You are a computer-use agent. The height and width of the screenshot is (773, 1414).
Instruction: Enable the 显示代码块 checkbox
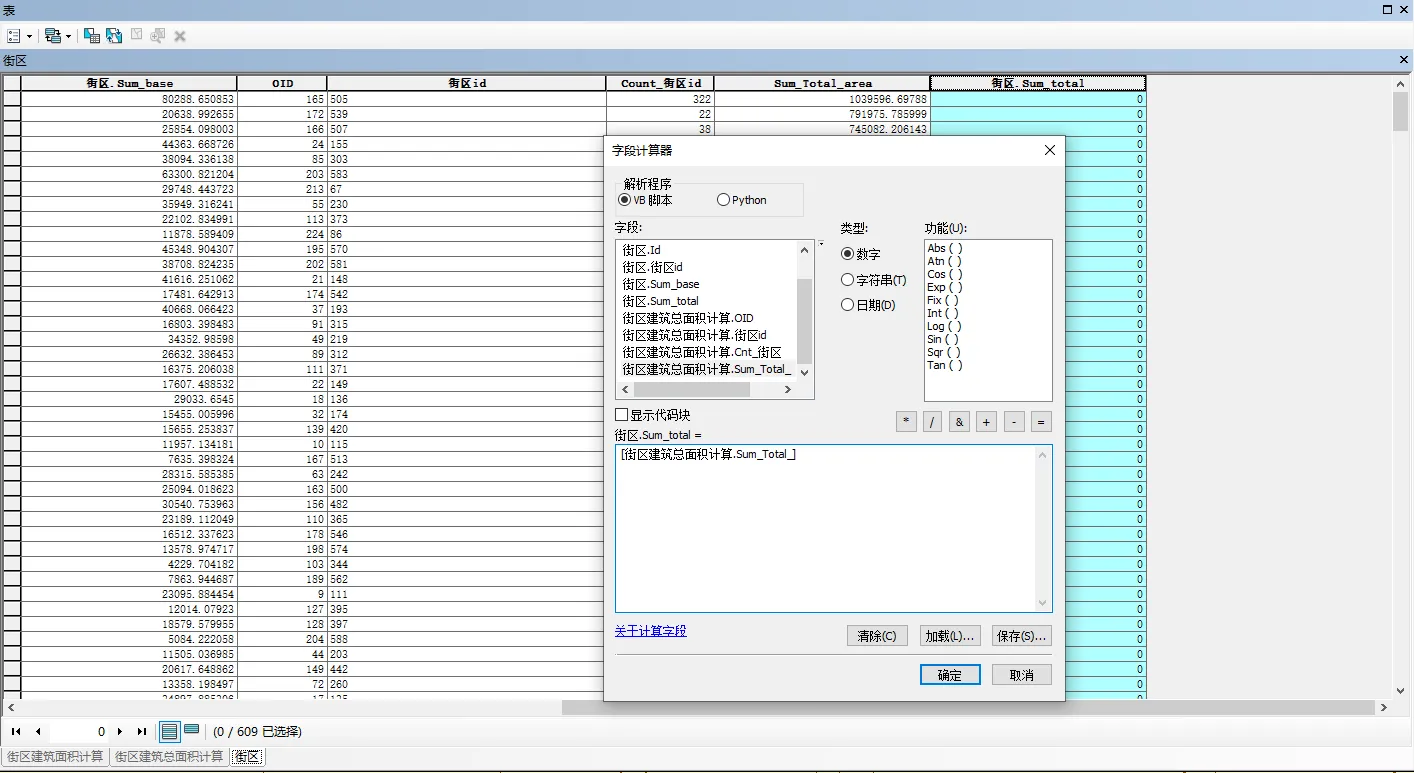click(621, 414)
